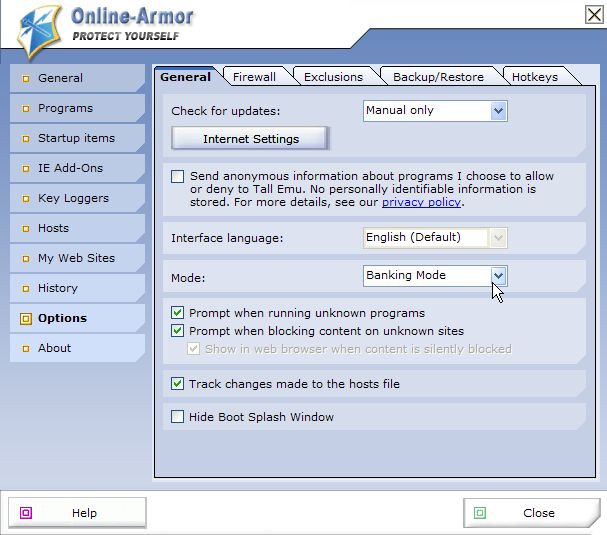This screenshot has height=535, width=607.
Task: Enable Hide Boot Splash Window checkbox
Action: (177, 417)
